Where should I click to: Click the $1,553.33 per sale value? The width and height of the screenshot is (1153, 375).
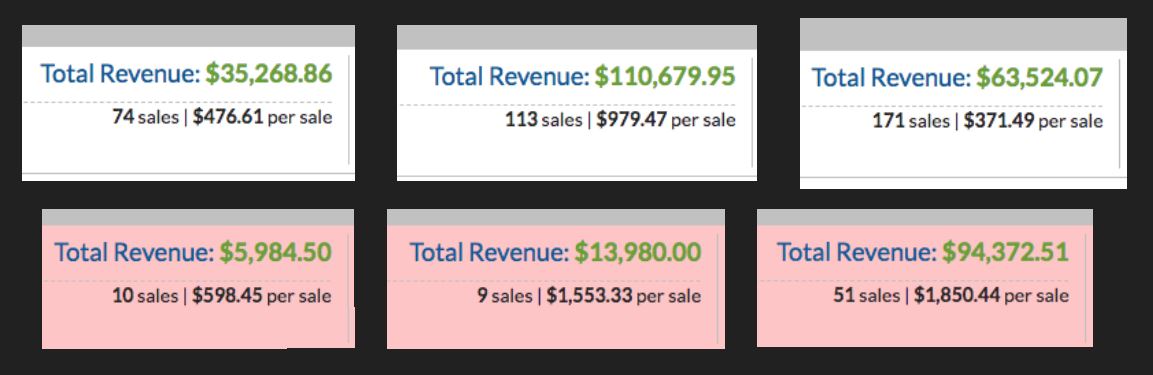(590, 296)
